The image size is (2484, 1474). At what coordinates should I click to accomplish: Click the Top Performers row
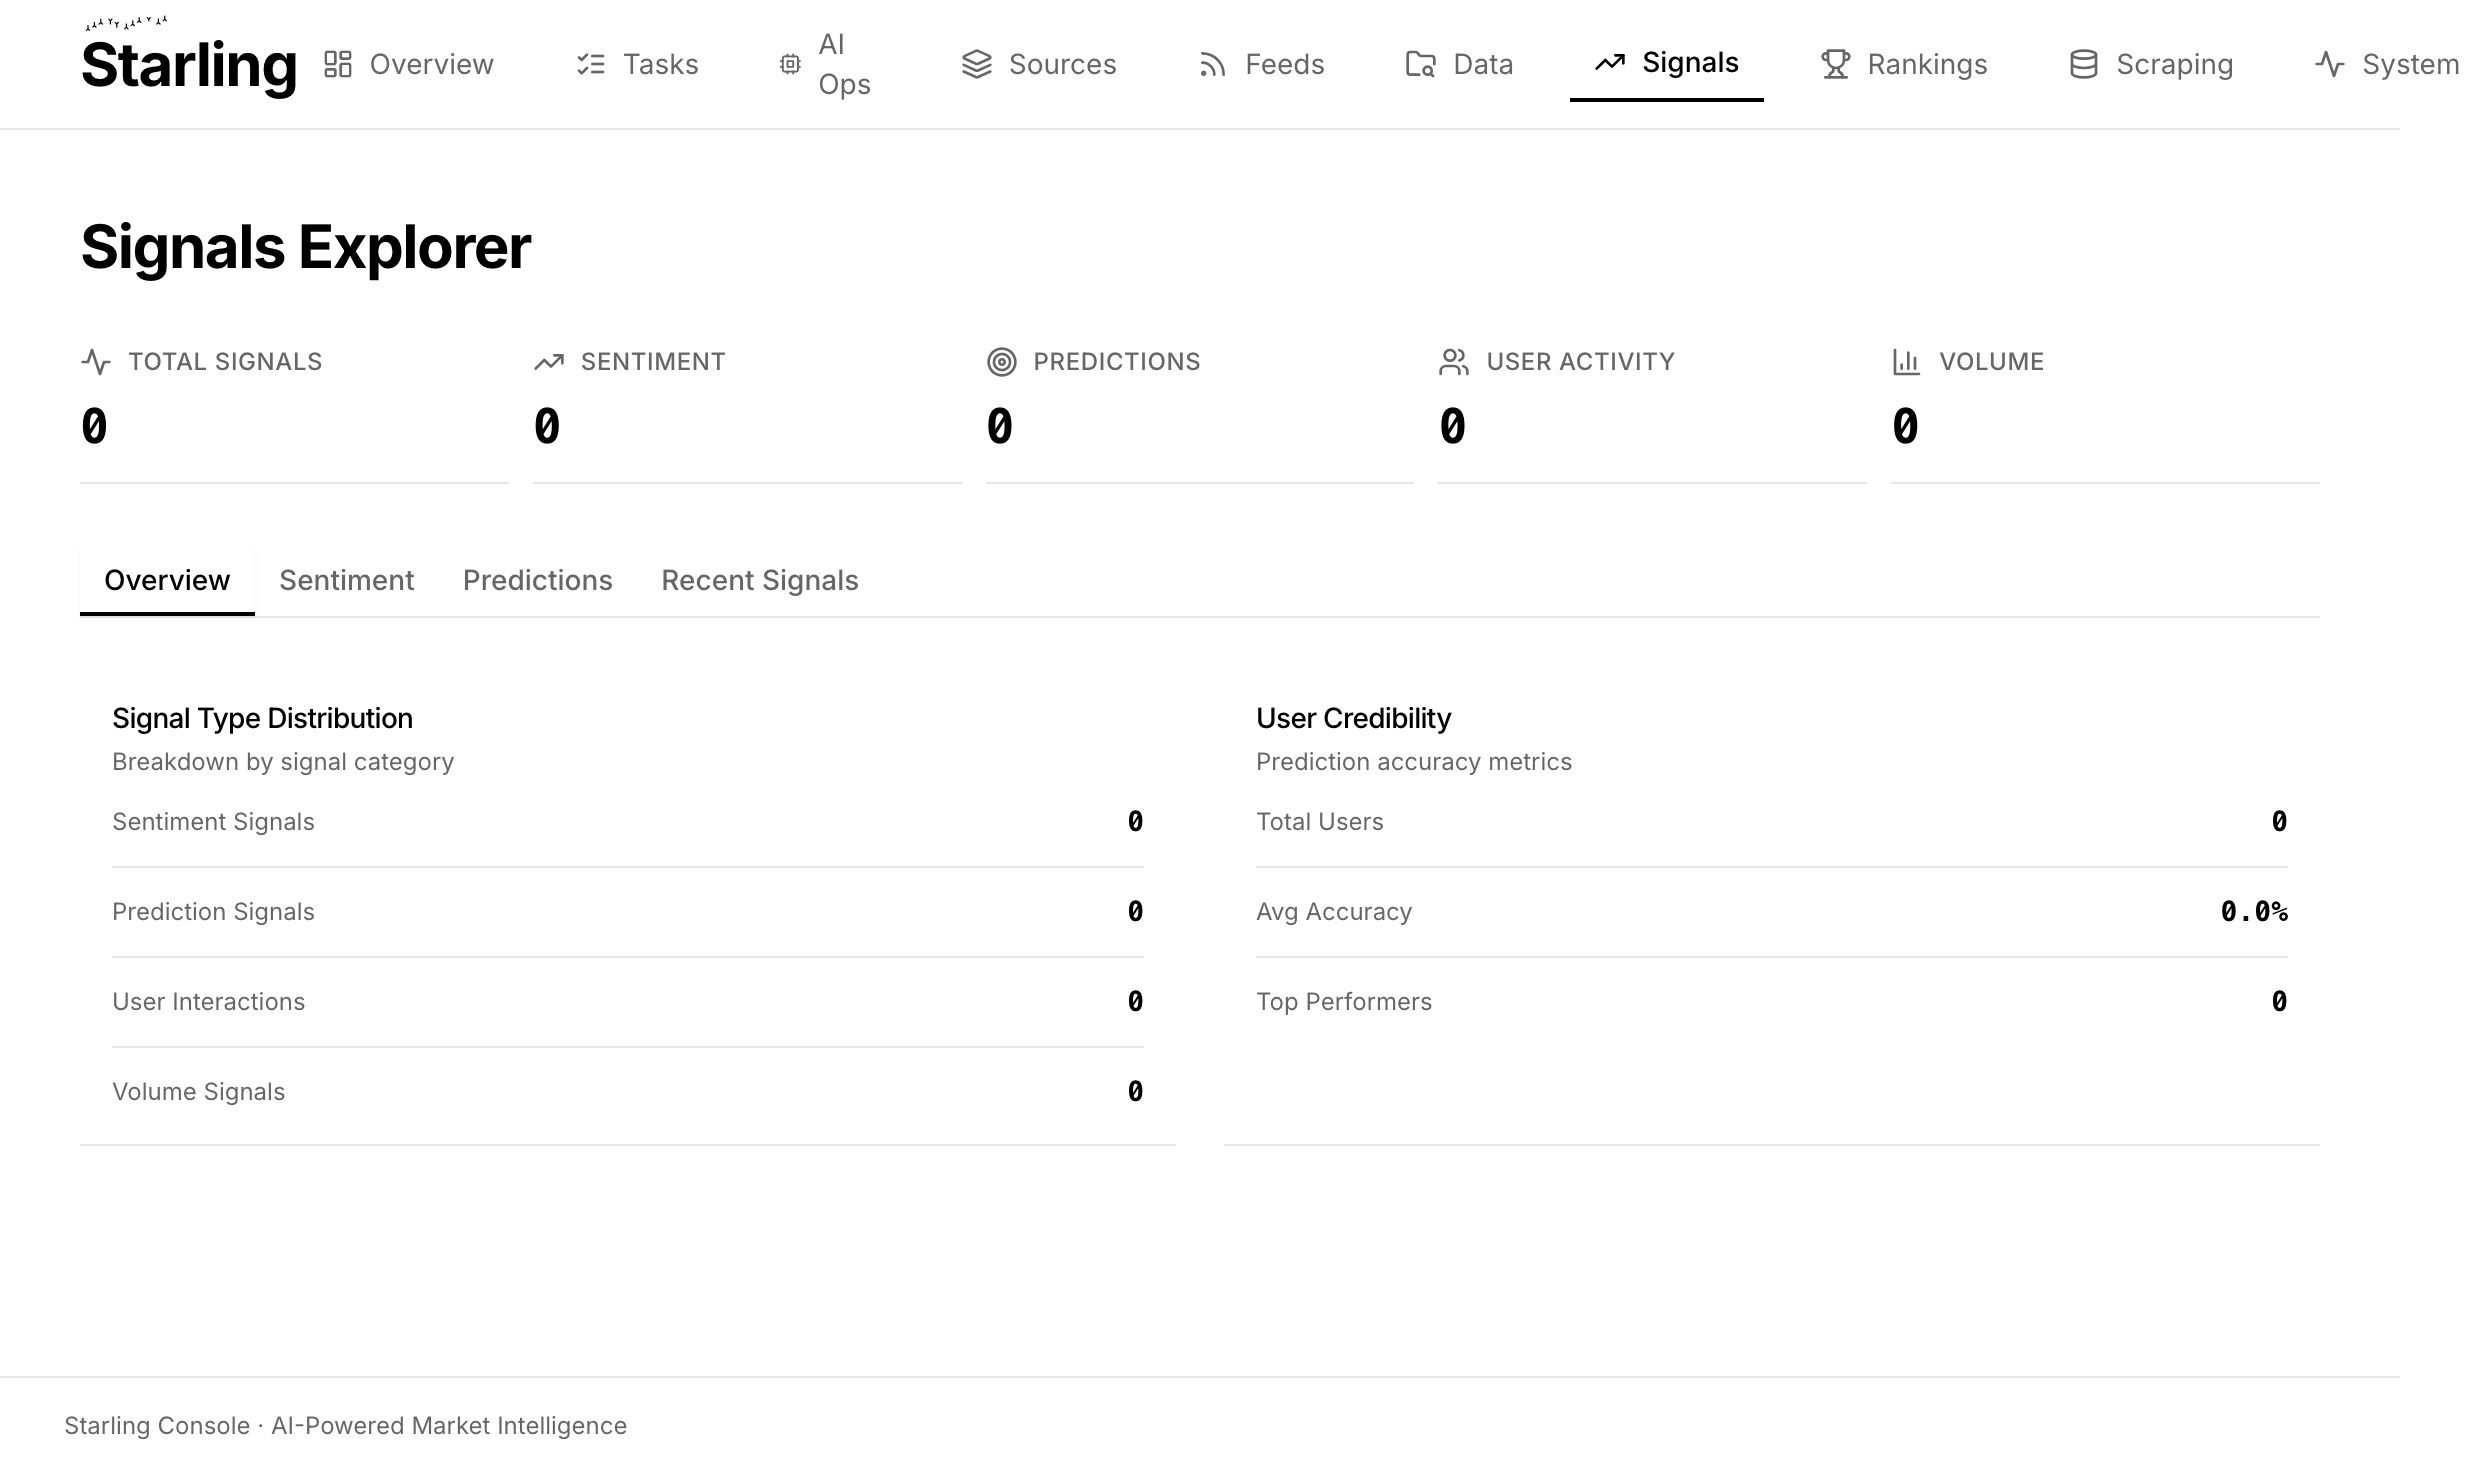[x=1770, y=1001]
